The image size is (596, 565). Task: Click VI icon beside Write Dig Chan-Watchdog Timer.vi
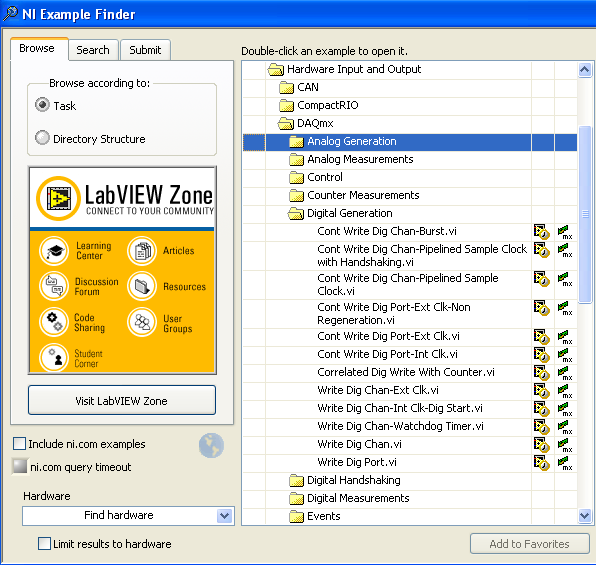pyautogui.click(x=542, y=427)
